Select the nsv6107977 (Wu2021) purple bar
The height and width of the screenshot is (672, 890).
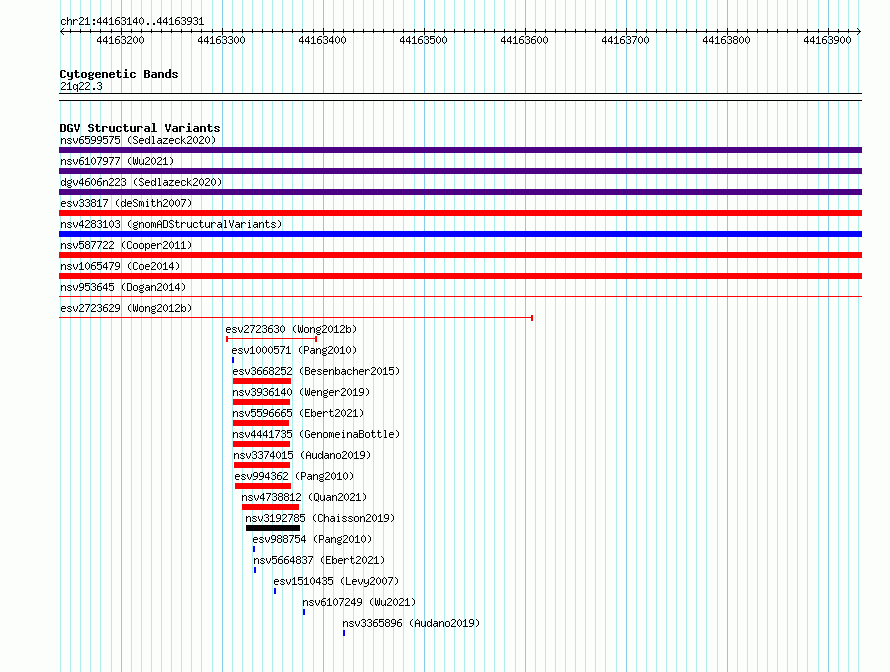click(460, 171)
